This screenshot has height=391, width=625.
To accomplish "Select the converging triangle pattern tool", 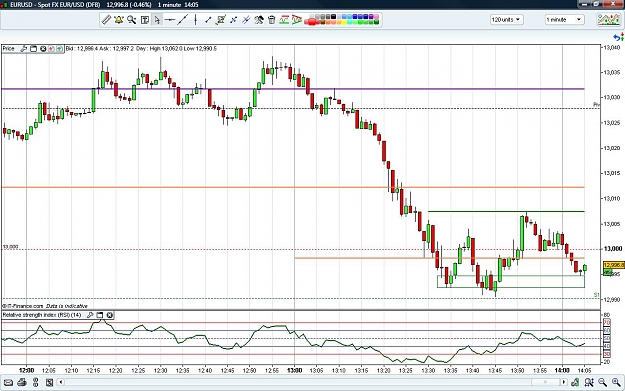I will coord(296,20).
